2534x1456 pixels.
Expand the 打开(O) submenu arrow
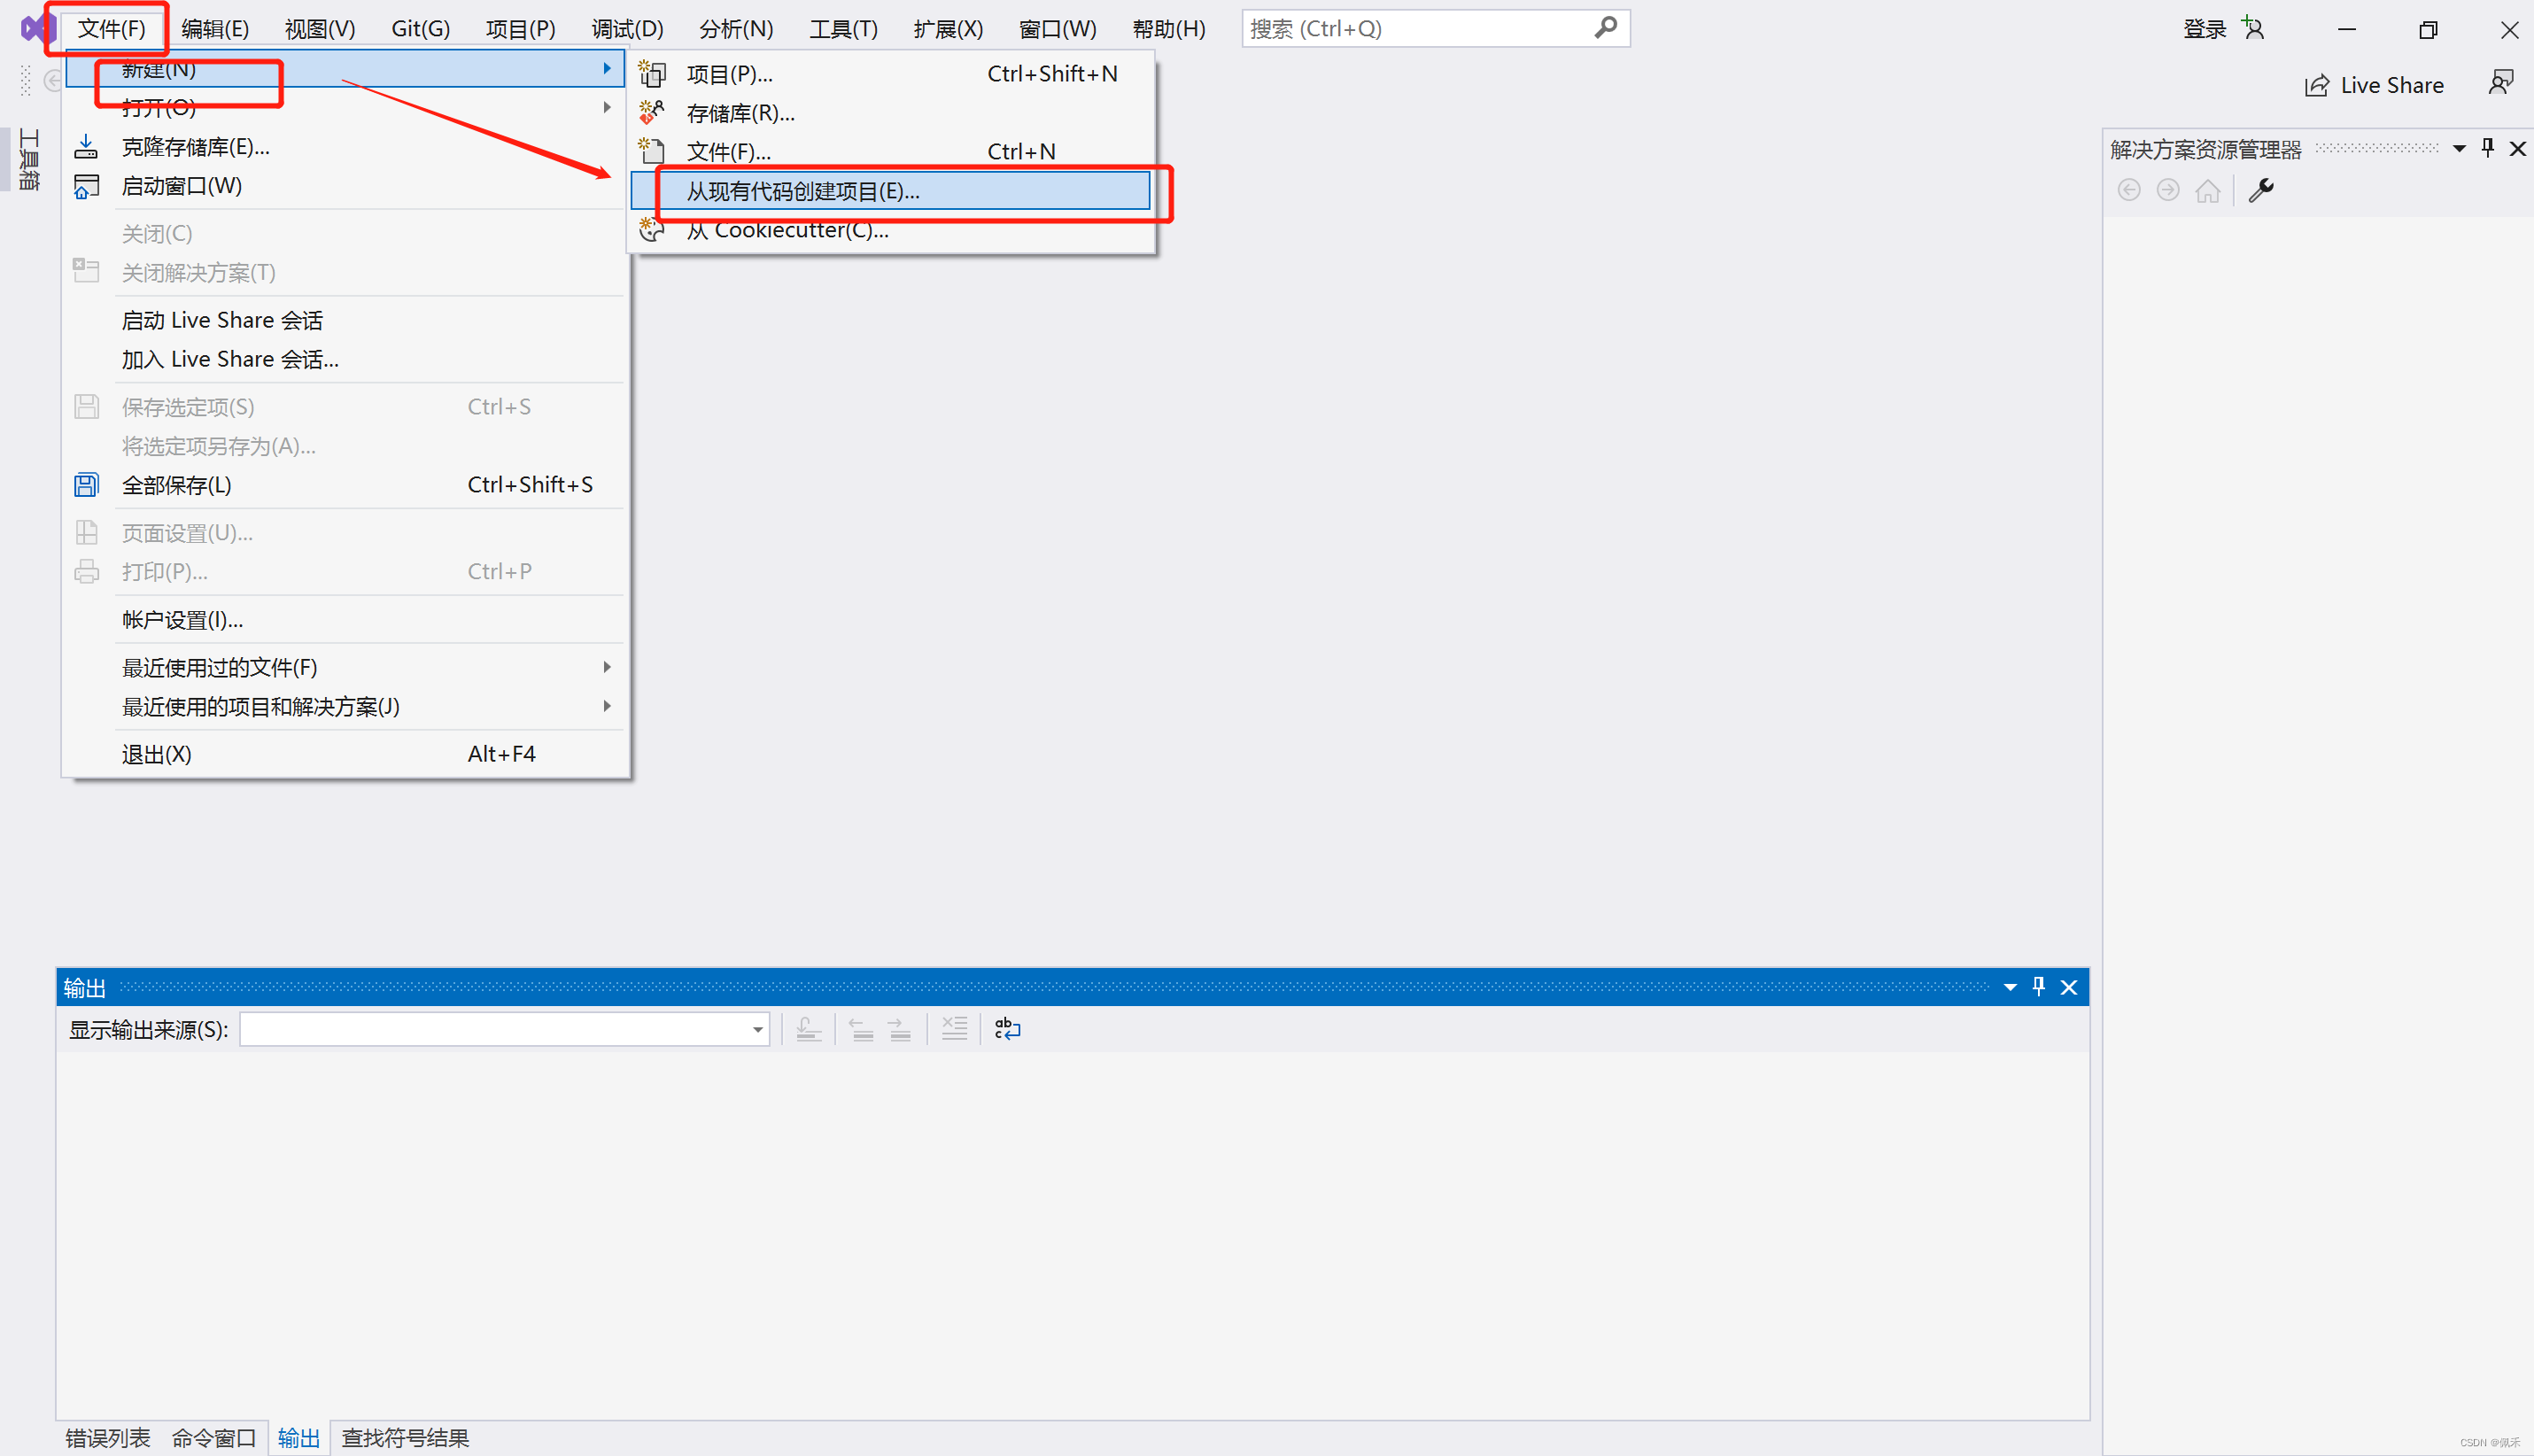click(x=607, y=107)
